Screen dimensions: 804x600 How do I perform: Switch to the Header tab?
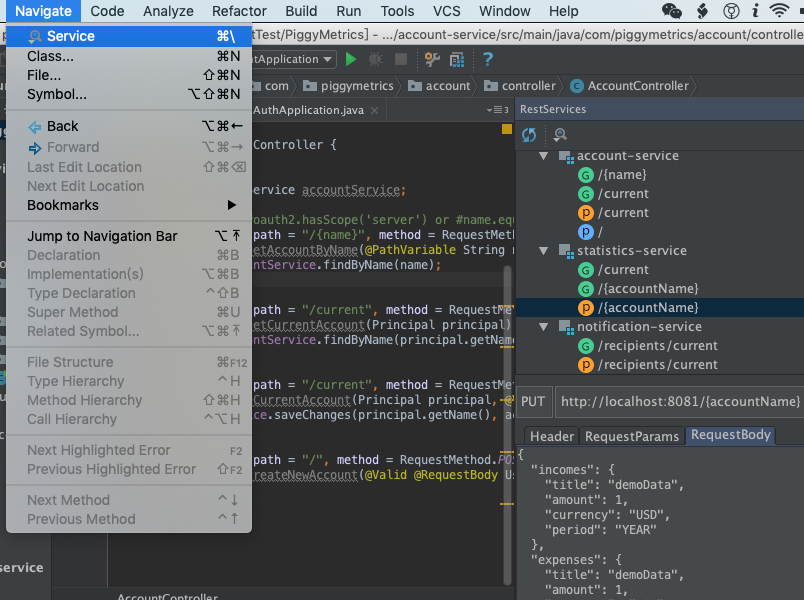point(552,436)
